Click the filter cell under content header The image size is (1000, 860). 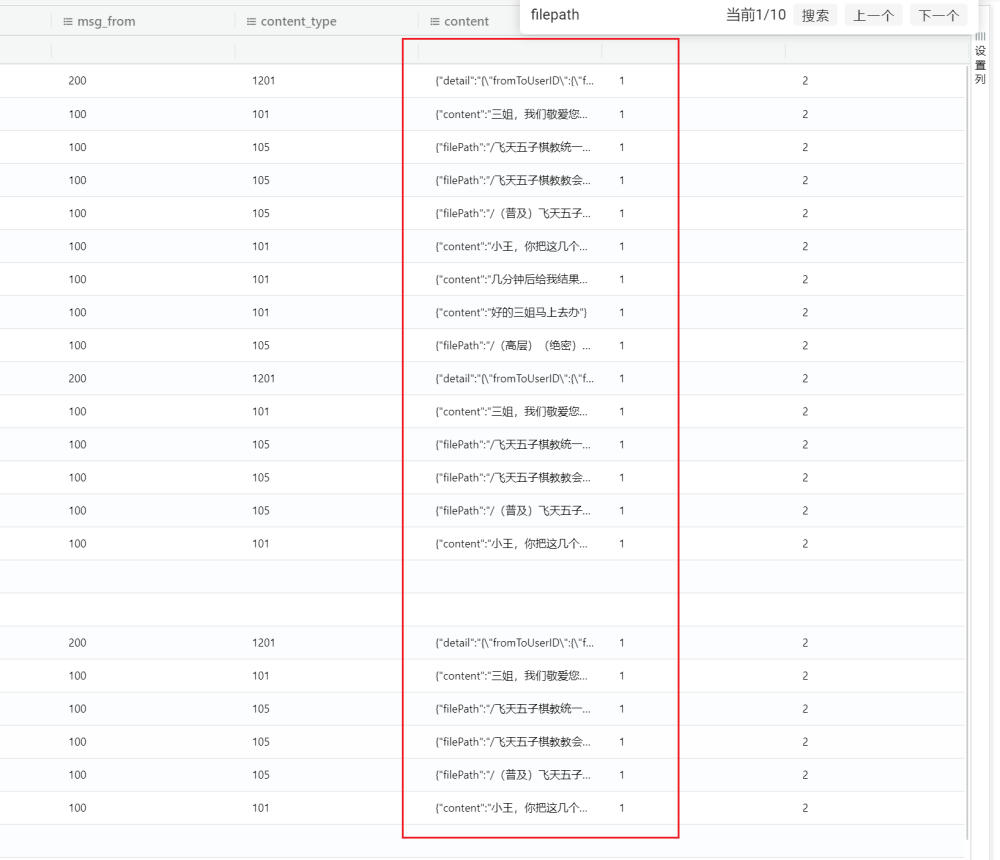pos(509,50)
